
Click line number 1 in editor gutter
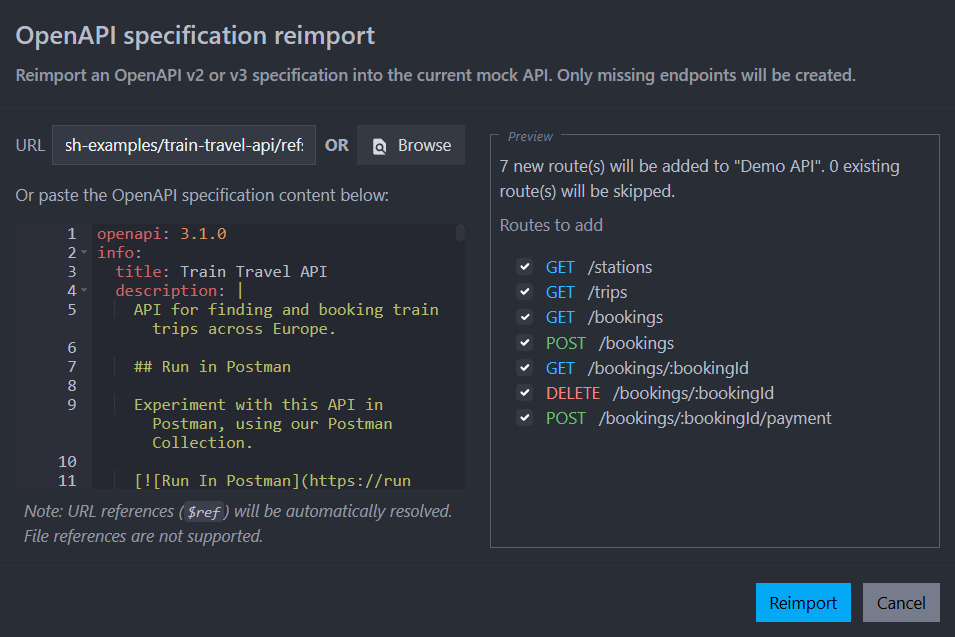point(71,234)
